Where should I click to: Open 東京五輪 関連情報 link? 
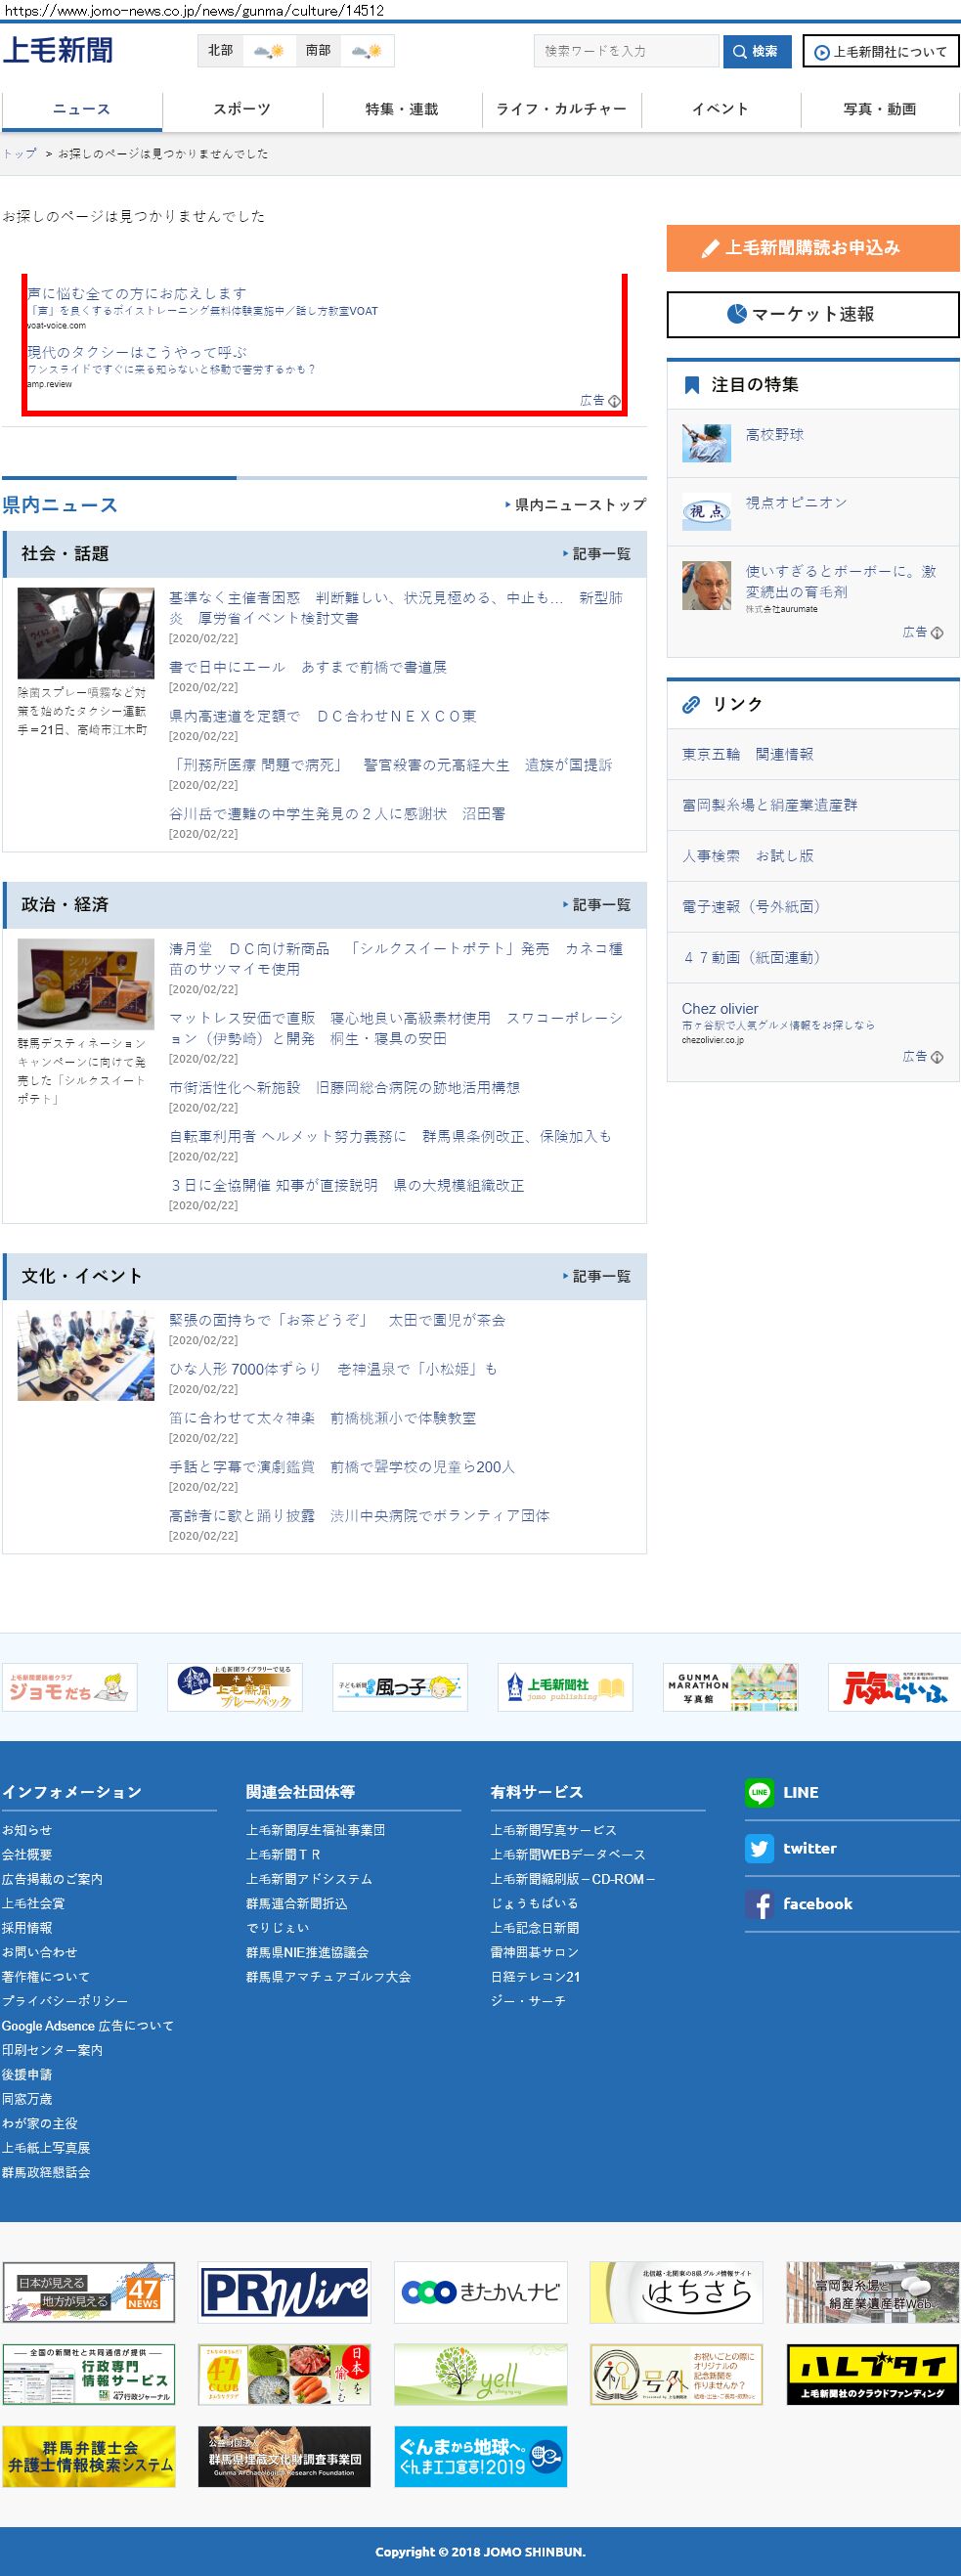coord(747,754)
